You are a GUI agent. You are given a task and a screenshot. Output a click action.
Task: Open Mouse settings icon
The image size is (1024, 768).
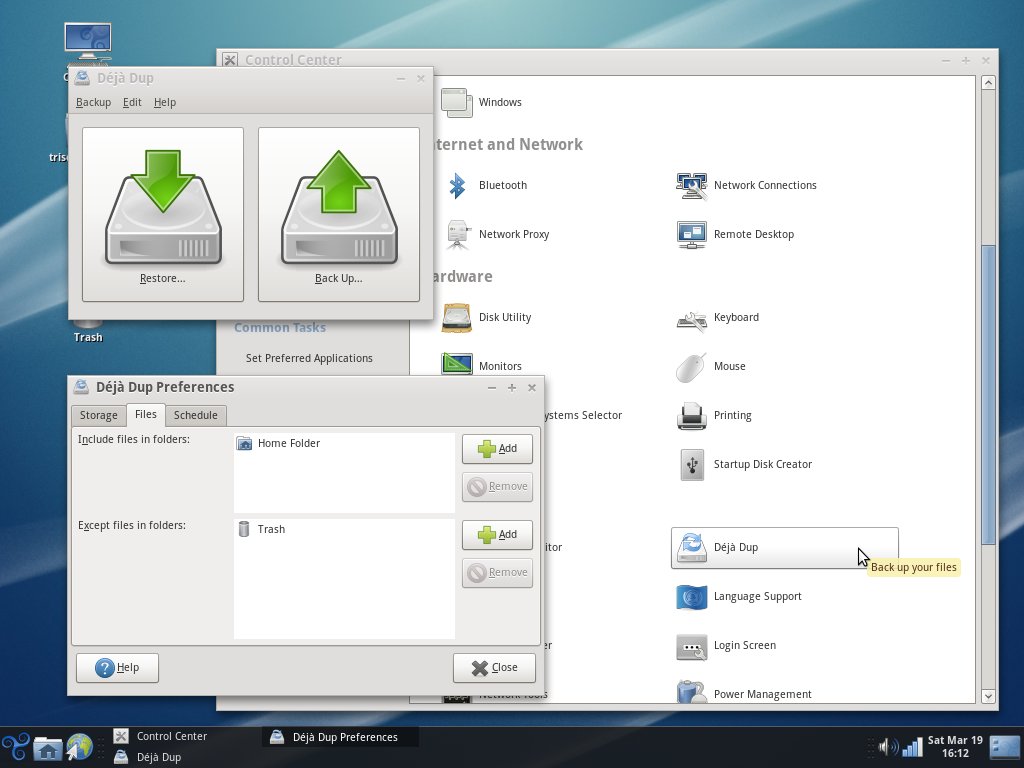coord(690,367)
